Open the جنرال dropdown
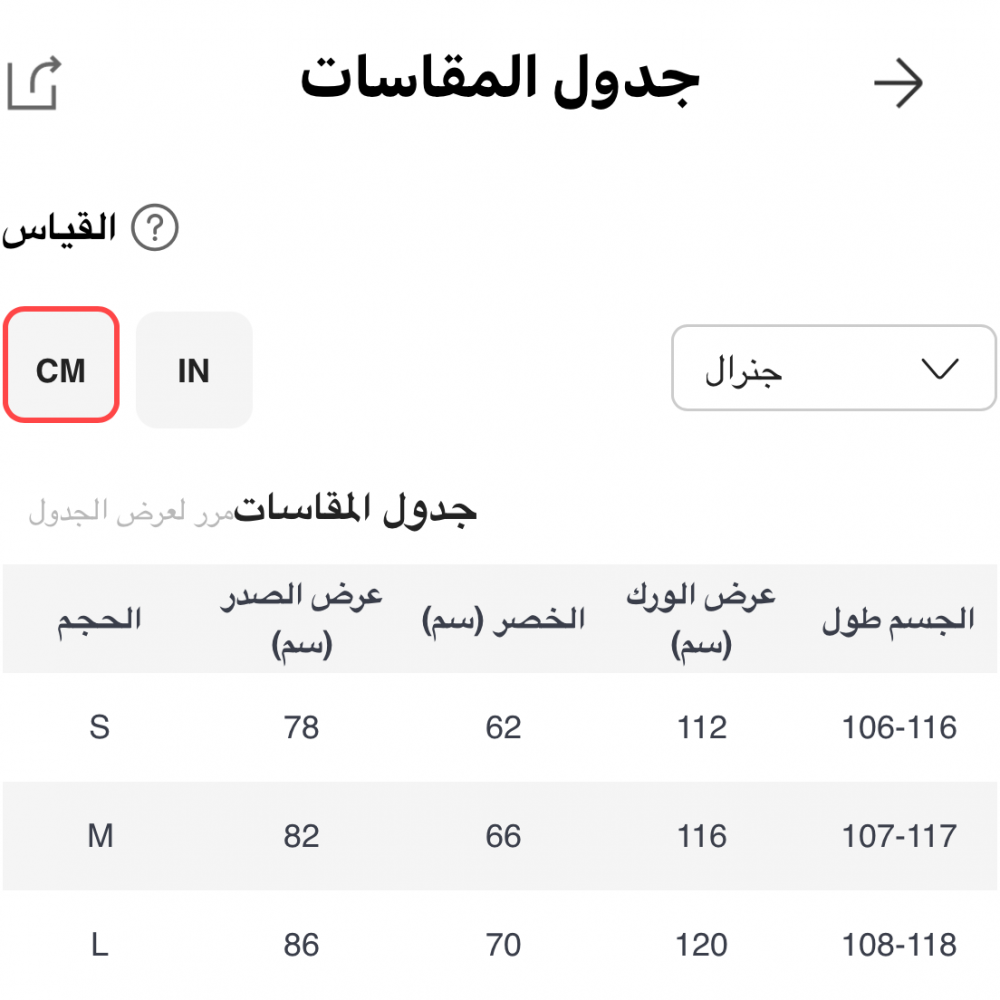The height and width of the screenshot is (1000, 1000). [x=833, y=368]
